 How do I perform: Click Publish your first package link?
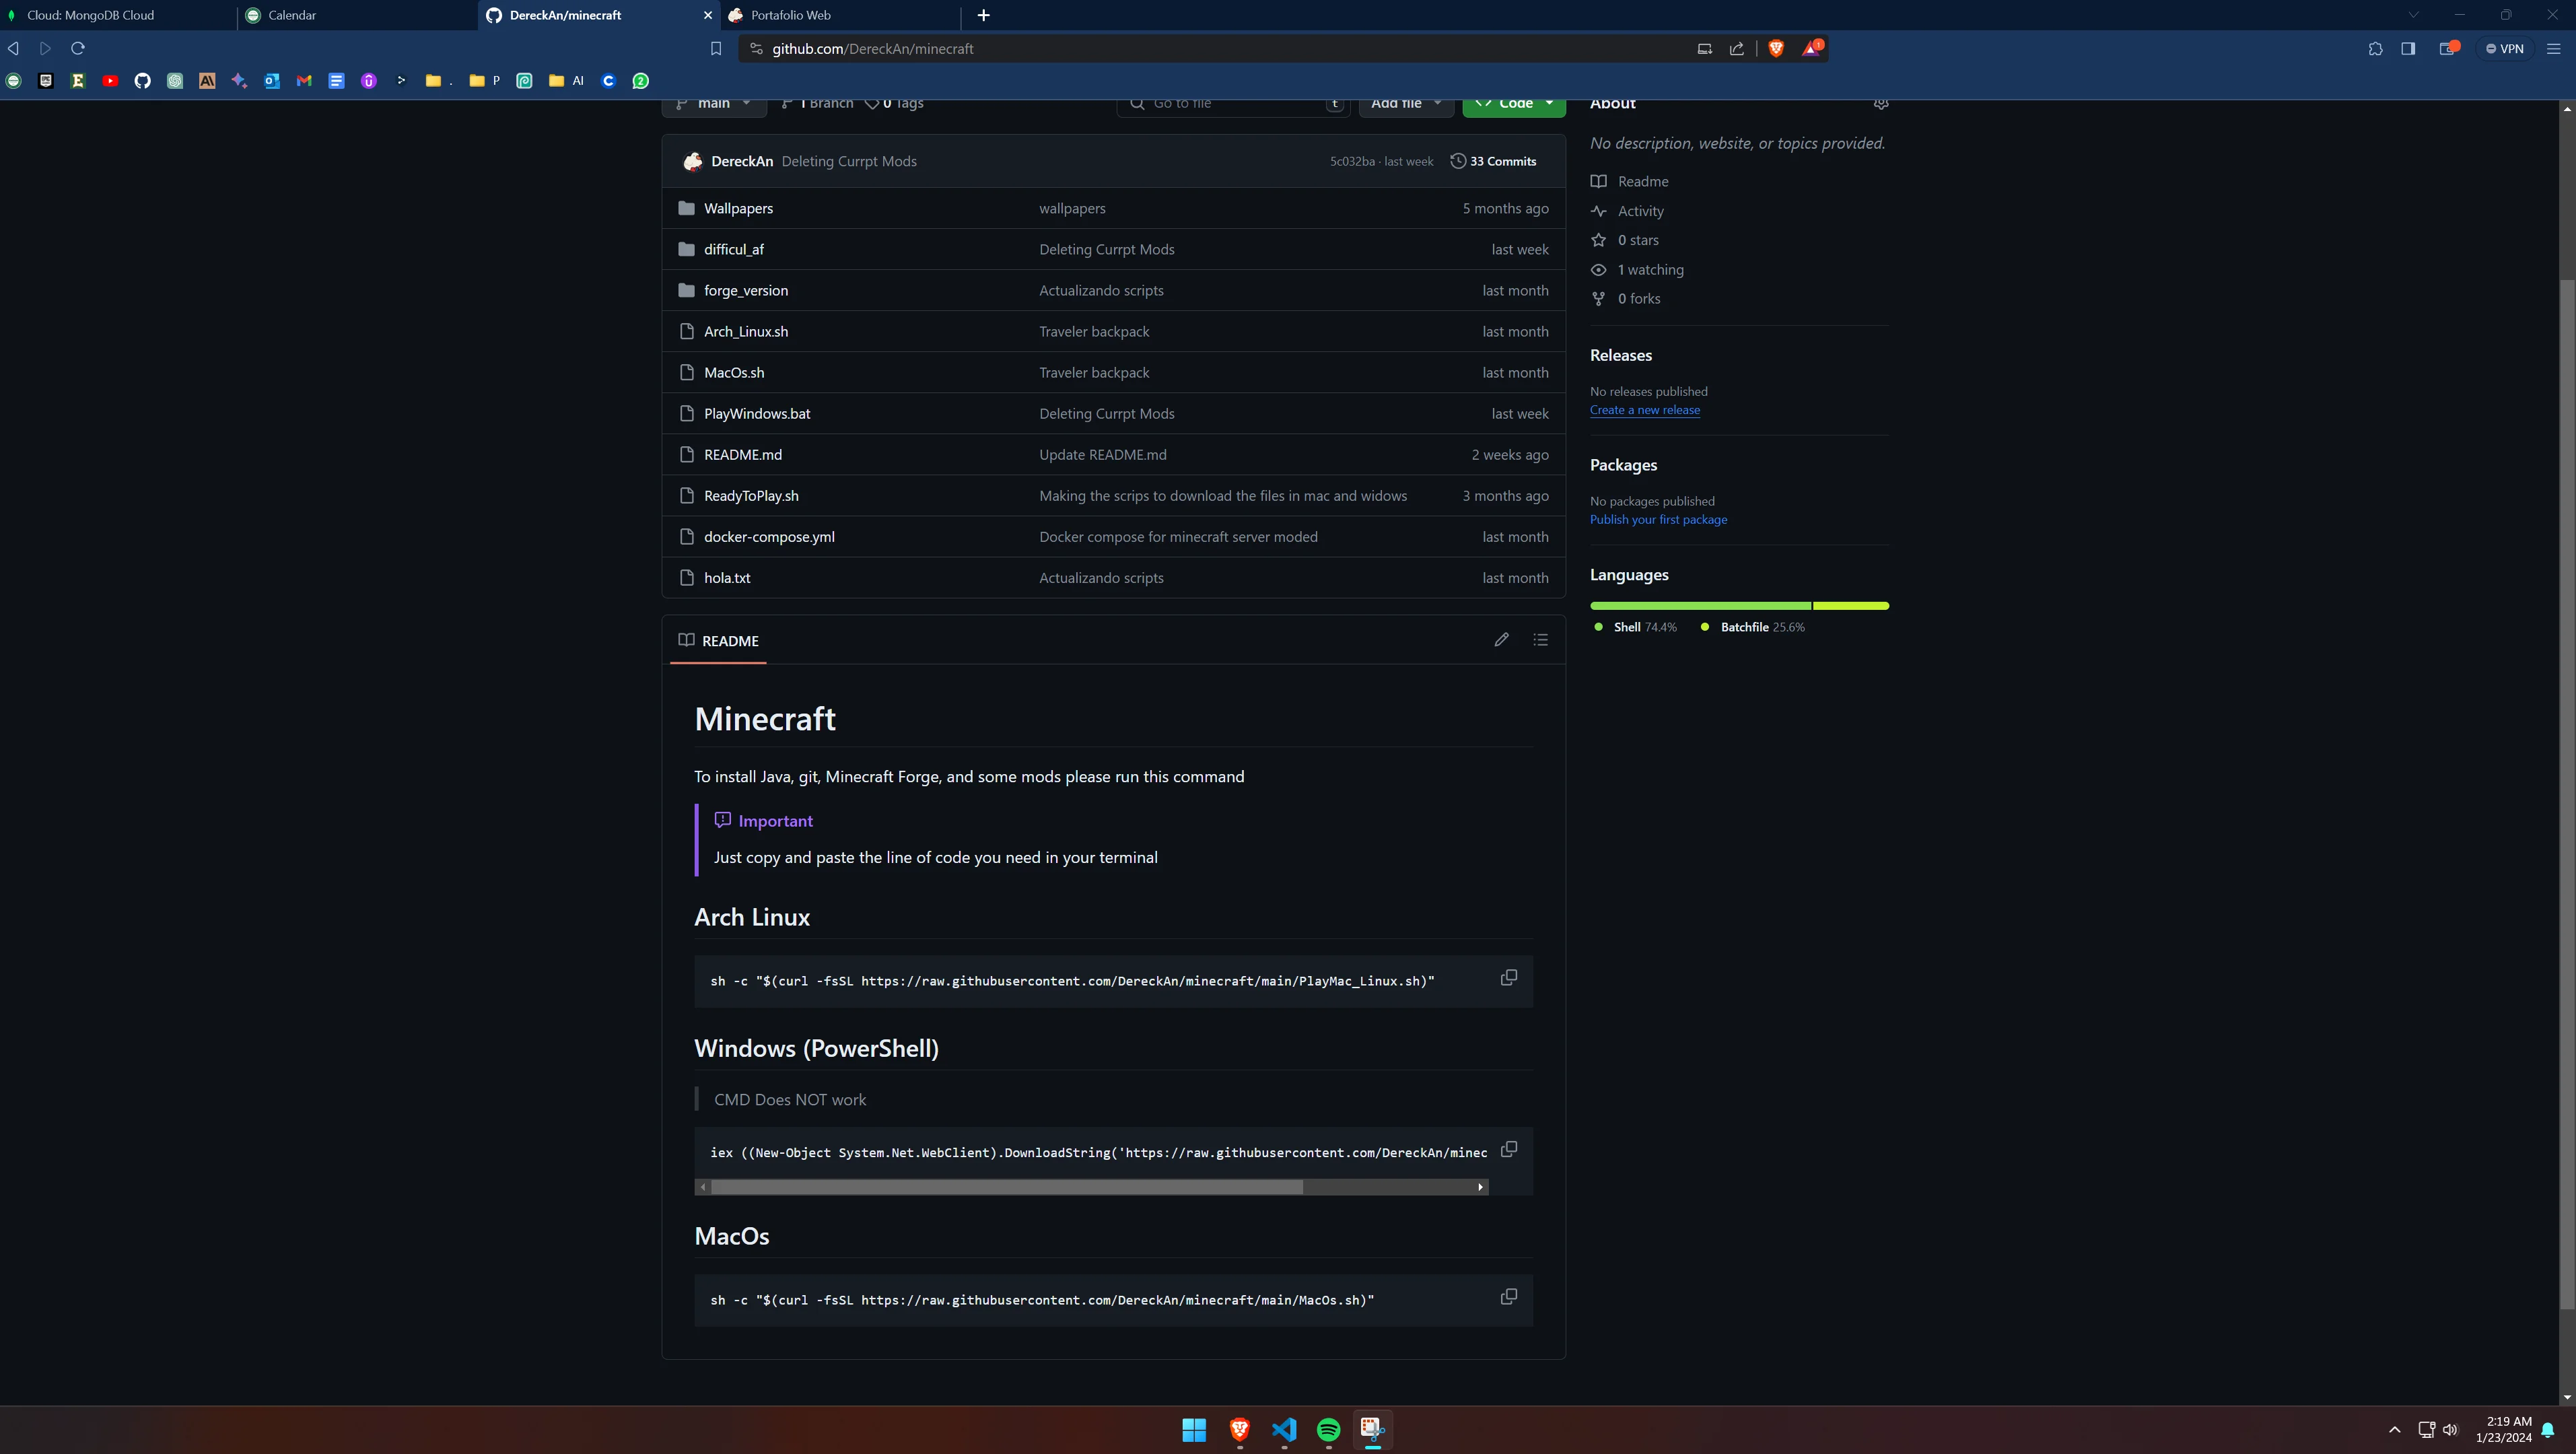coord(1658,519)
